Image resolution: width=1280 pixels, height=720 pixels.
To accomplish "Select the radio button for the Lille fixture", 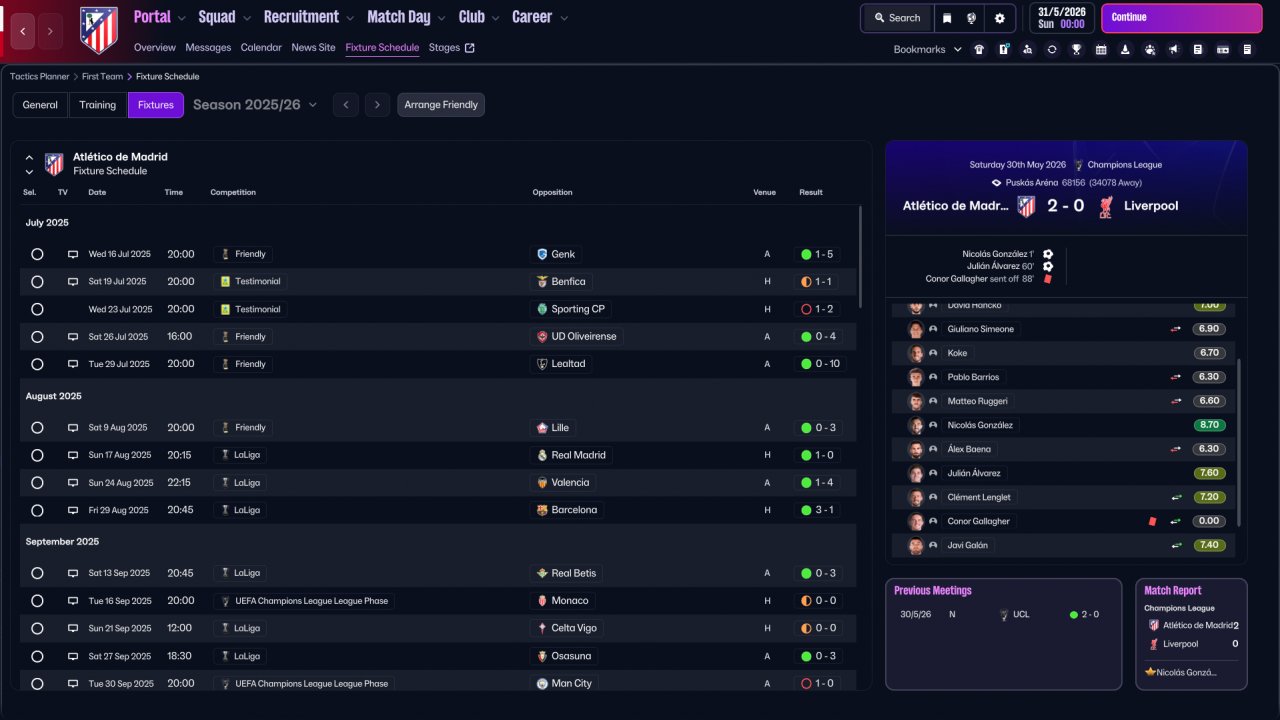I will 37,428.
